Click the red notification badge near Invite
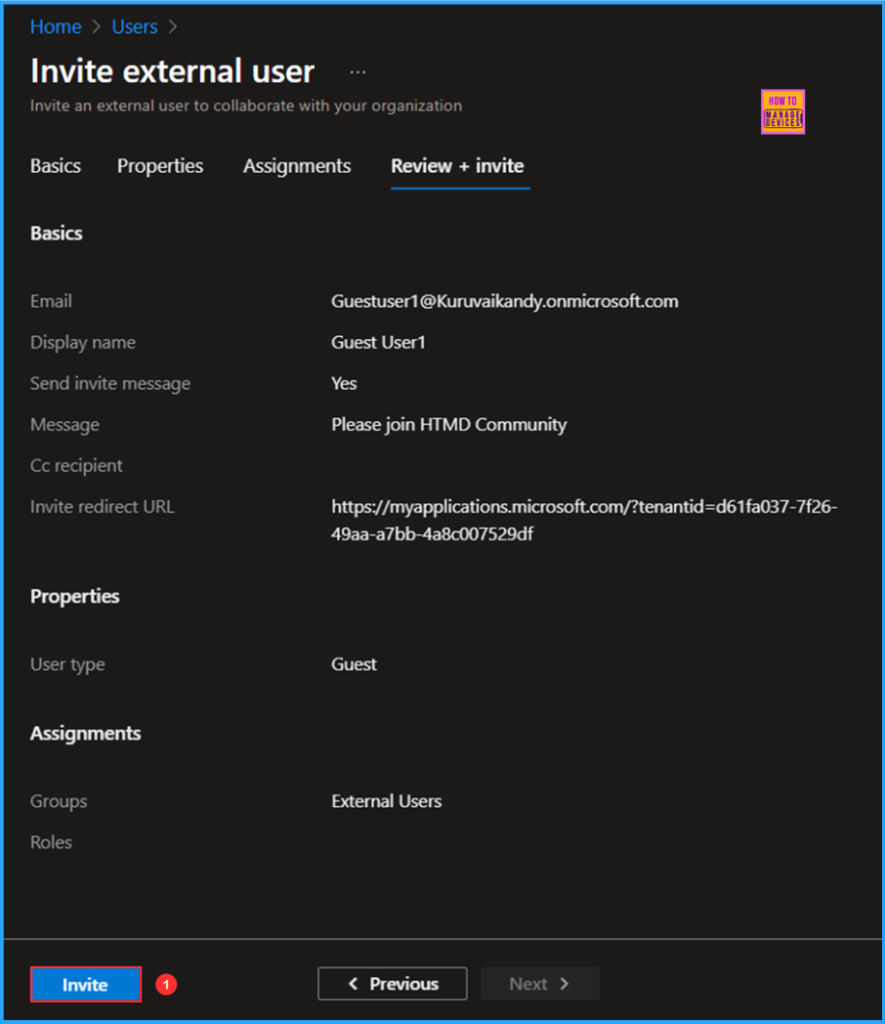 point(165,984)
